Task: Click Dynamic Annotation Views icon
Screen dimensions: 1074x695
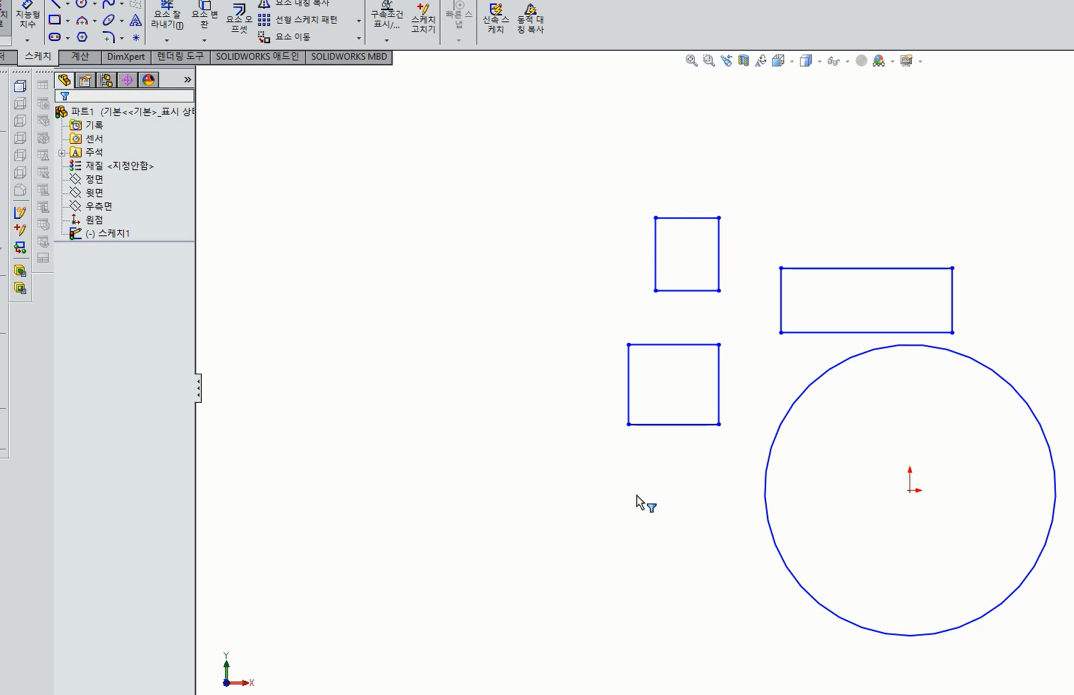Action: pos(761,61)
